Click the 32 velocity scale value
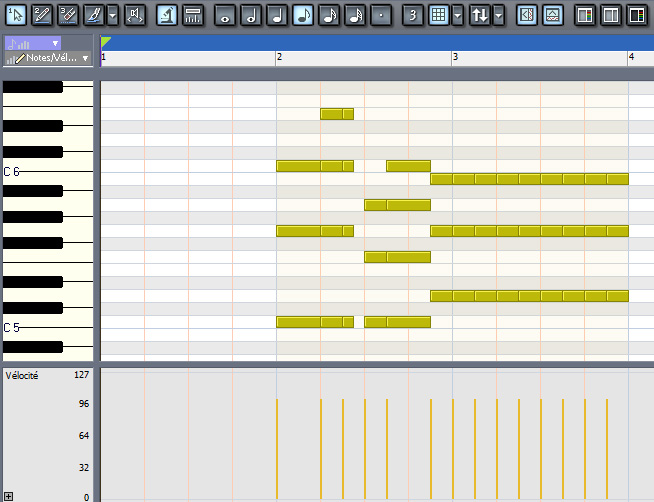Viewport: 654px width, 502px height. tap(84, 468)
